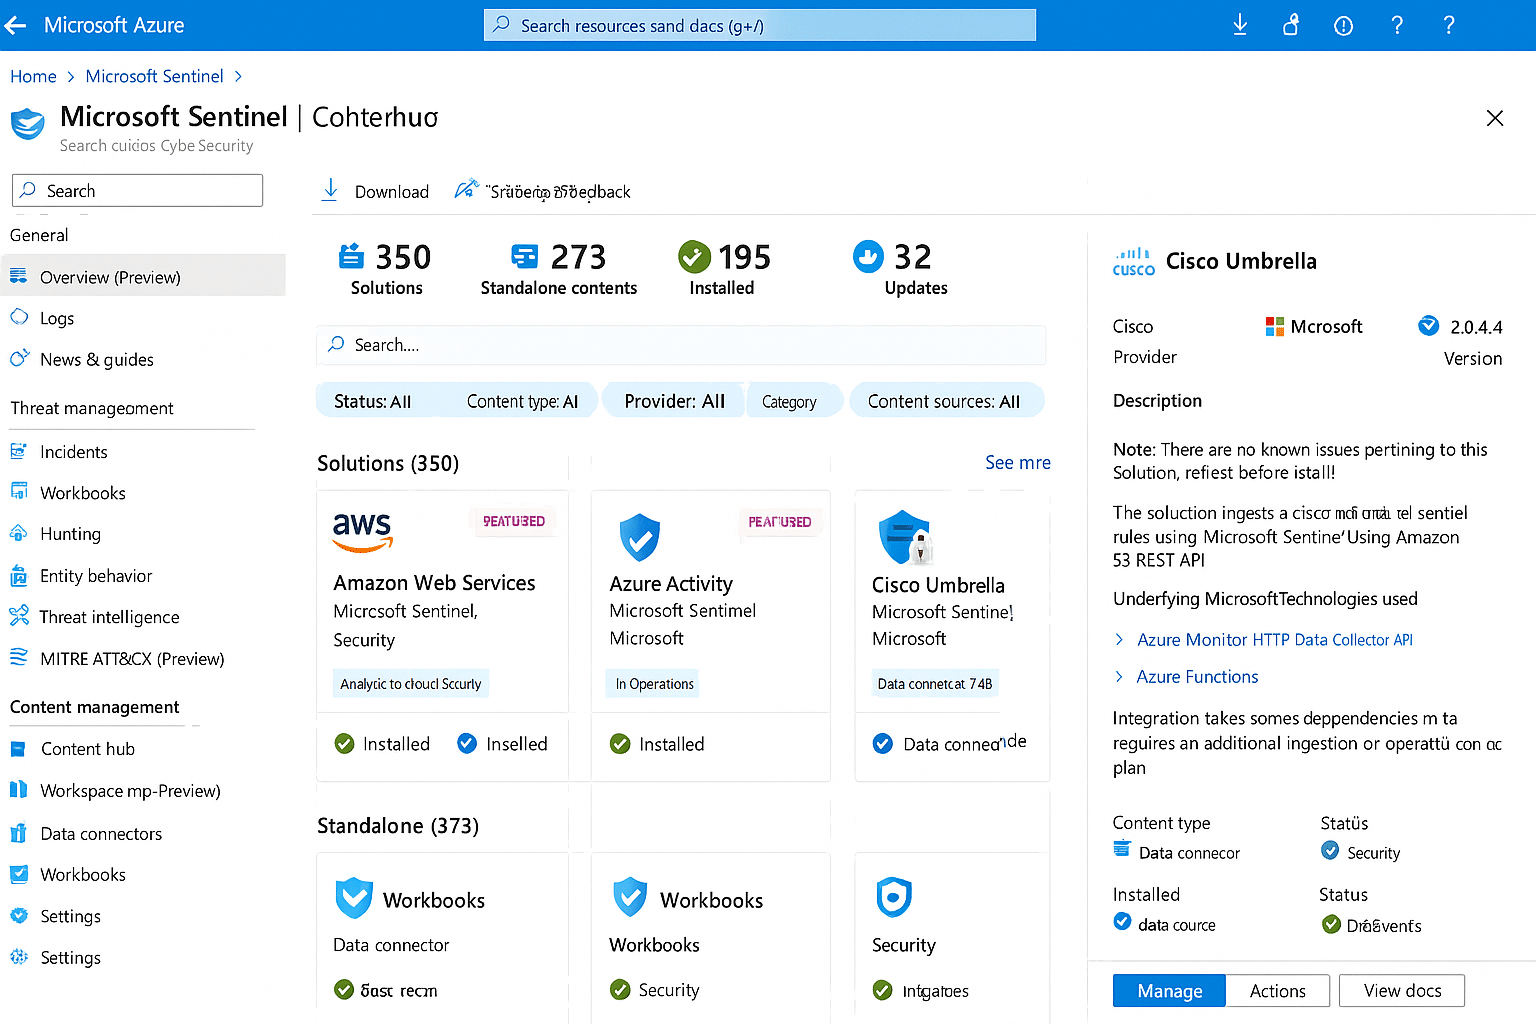The width and height of the screenshot is (1536, 1024).
Task: Open the alert icon in the top bar
Action: (x=1343, y=26)
